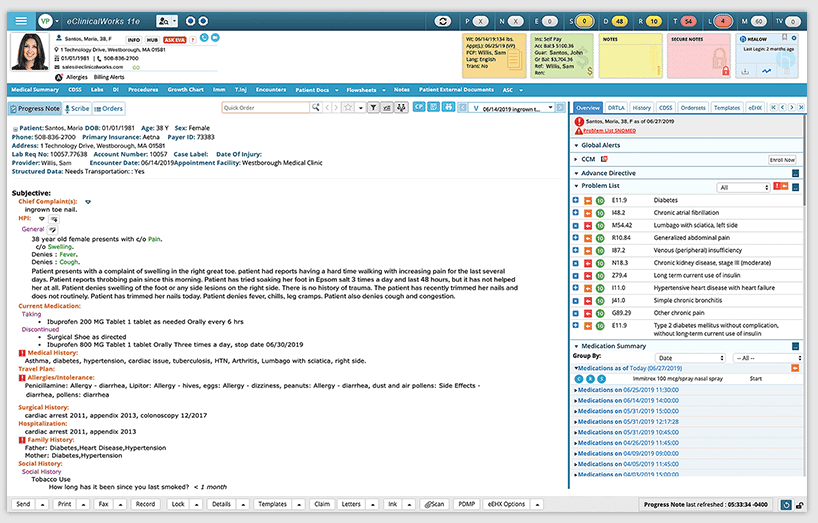This screenshot has width=818, height=523.
Task: Switch to the Orders view
Action: click(109, 108)
